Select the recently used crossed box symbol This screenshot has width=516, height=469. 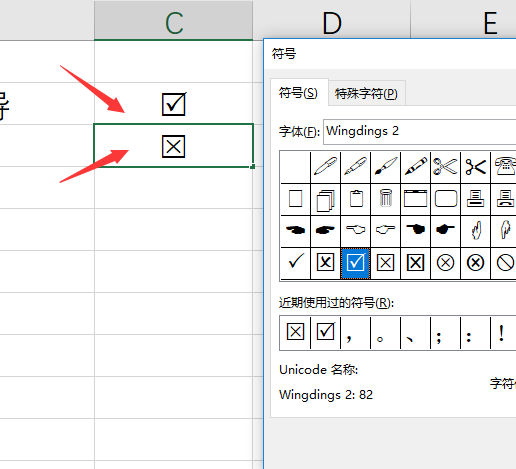[295, 332]
